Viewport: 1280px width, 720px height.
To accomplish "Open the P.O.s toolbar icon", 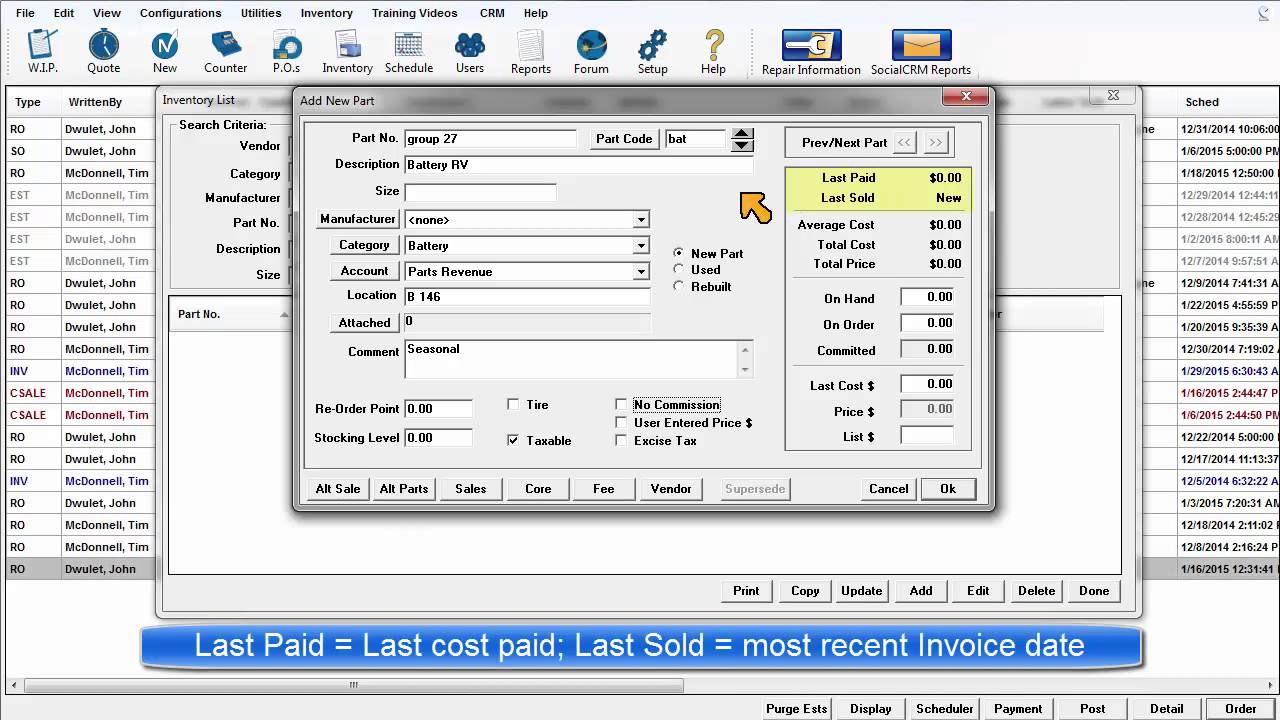I will click(287, 49).
